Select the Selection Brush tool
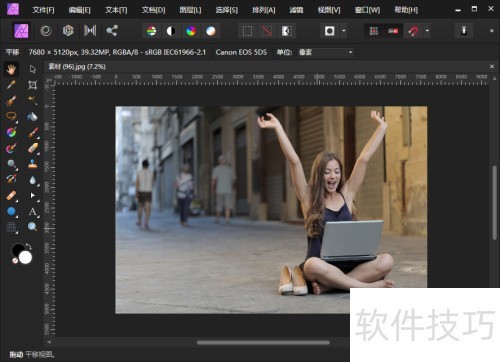The width and height of the screenshot is (500, 362). pyautogui.click(x=11, y=101)
